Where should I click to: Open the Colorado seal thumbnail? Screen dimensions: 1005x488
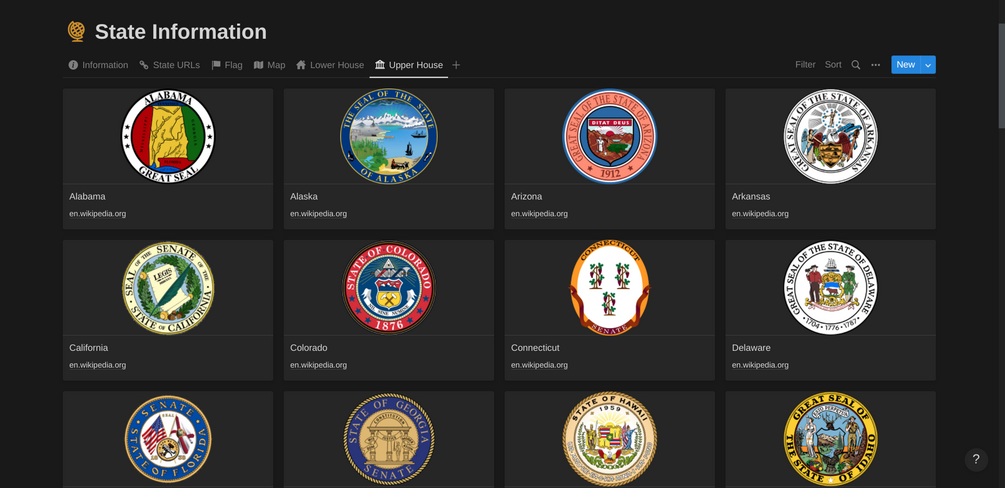coord(389,287)
